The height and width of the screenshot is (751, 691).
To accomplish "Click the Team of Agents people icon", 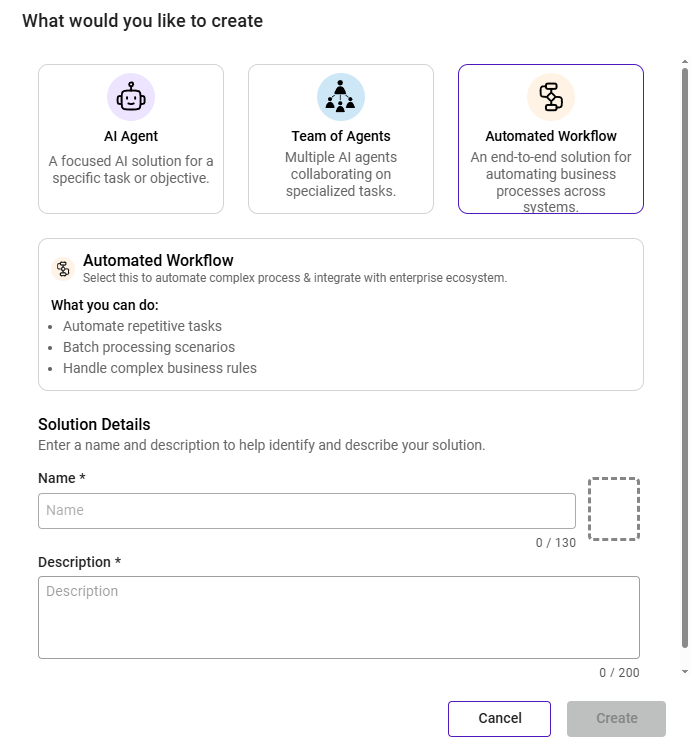I will coord(341,97).
